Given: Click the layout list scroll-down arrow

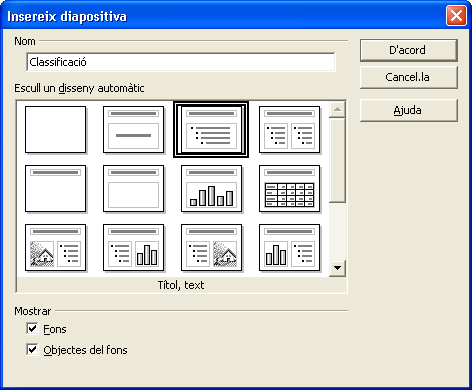Looking at the screenshot, I should pyautogui.click(x=337, y=268).
